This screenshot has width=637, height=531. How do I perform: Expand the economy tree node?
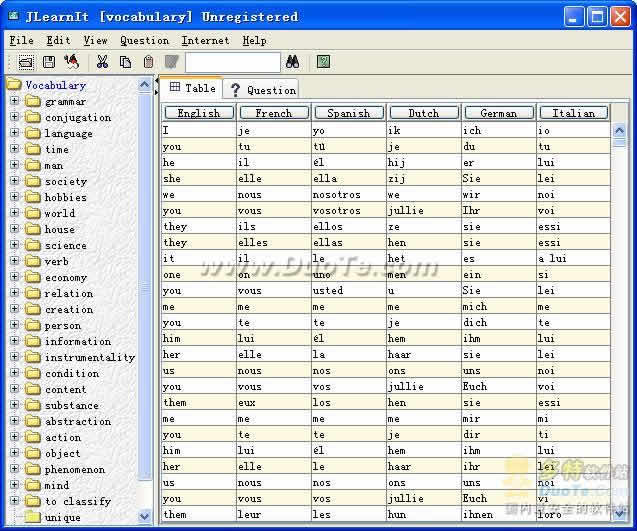click(x=14, y=276)
